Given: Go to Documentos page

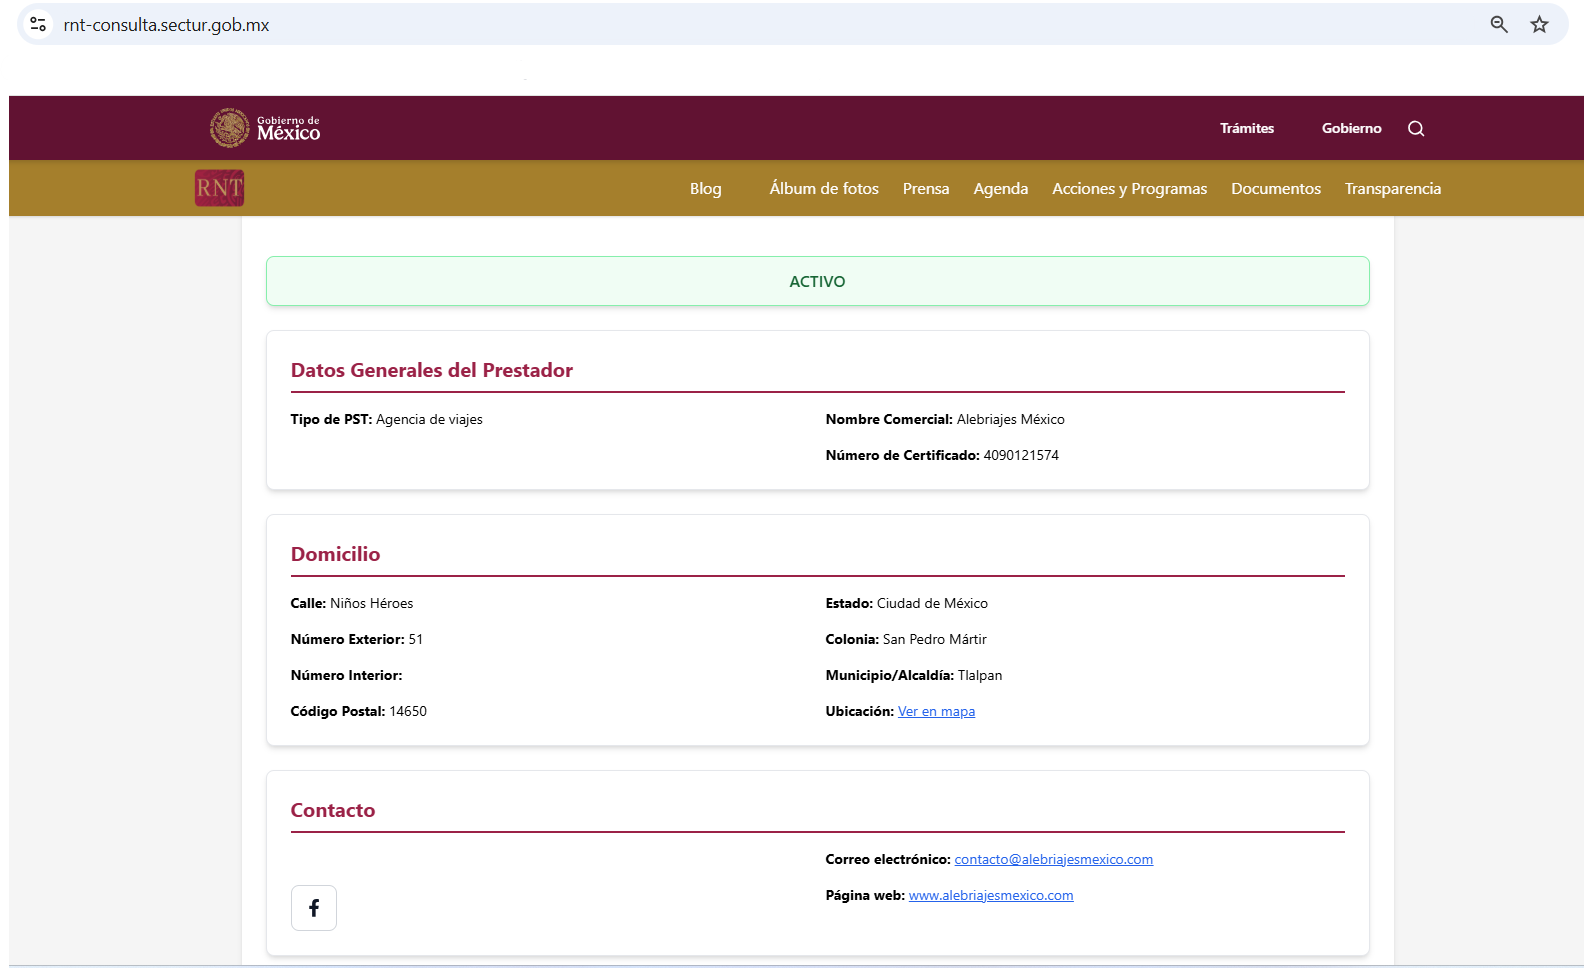Looking at the screenshot, I should (1275, 189).
